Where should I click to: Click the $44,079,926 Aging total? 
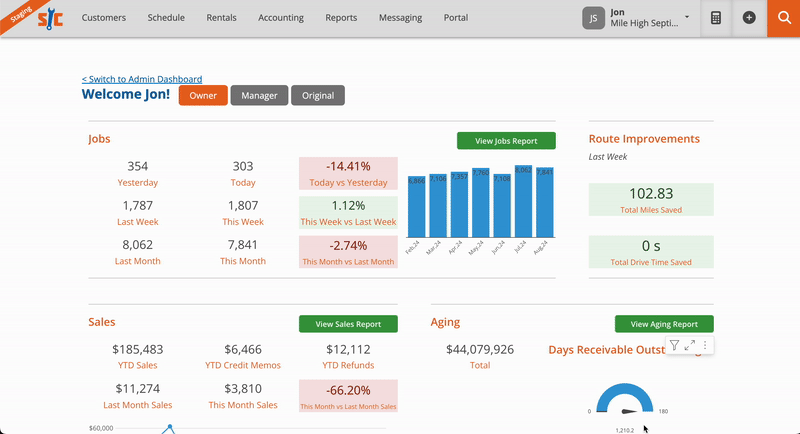[480, 349]
